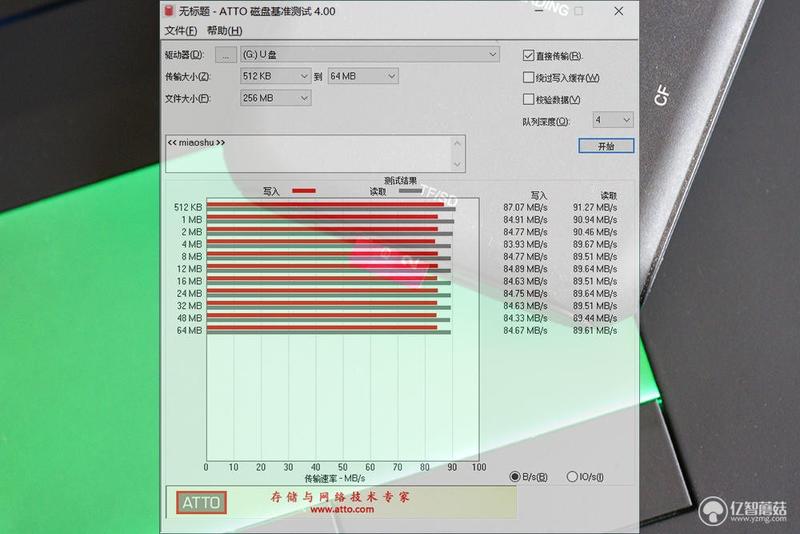Image resolution: width=800 pixels, height=534 pixels.
Task: Click the 83.93 MB/s write value
Action: pyautogui.click(x=525, y=244)
